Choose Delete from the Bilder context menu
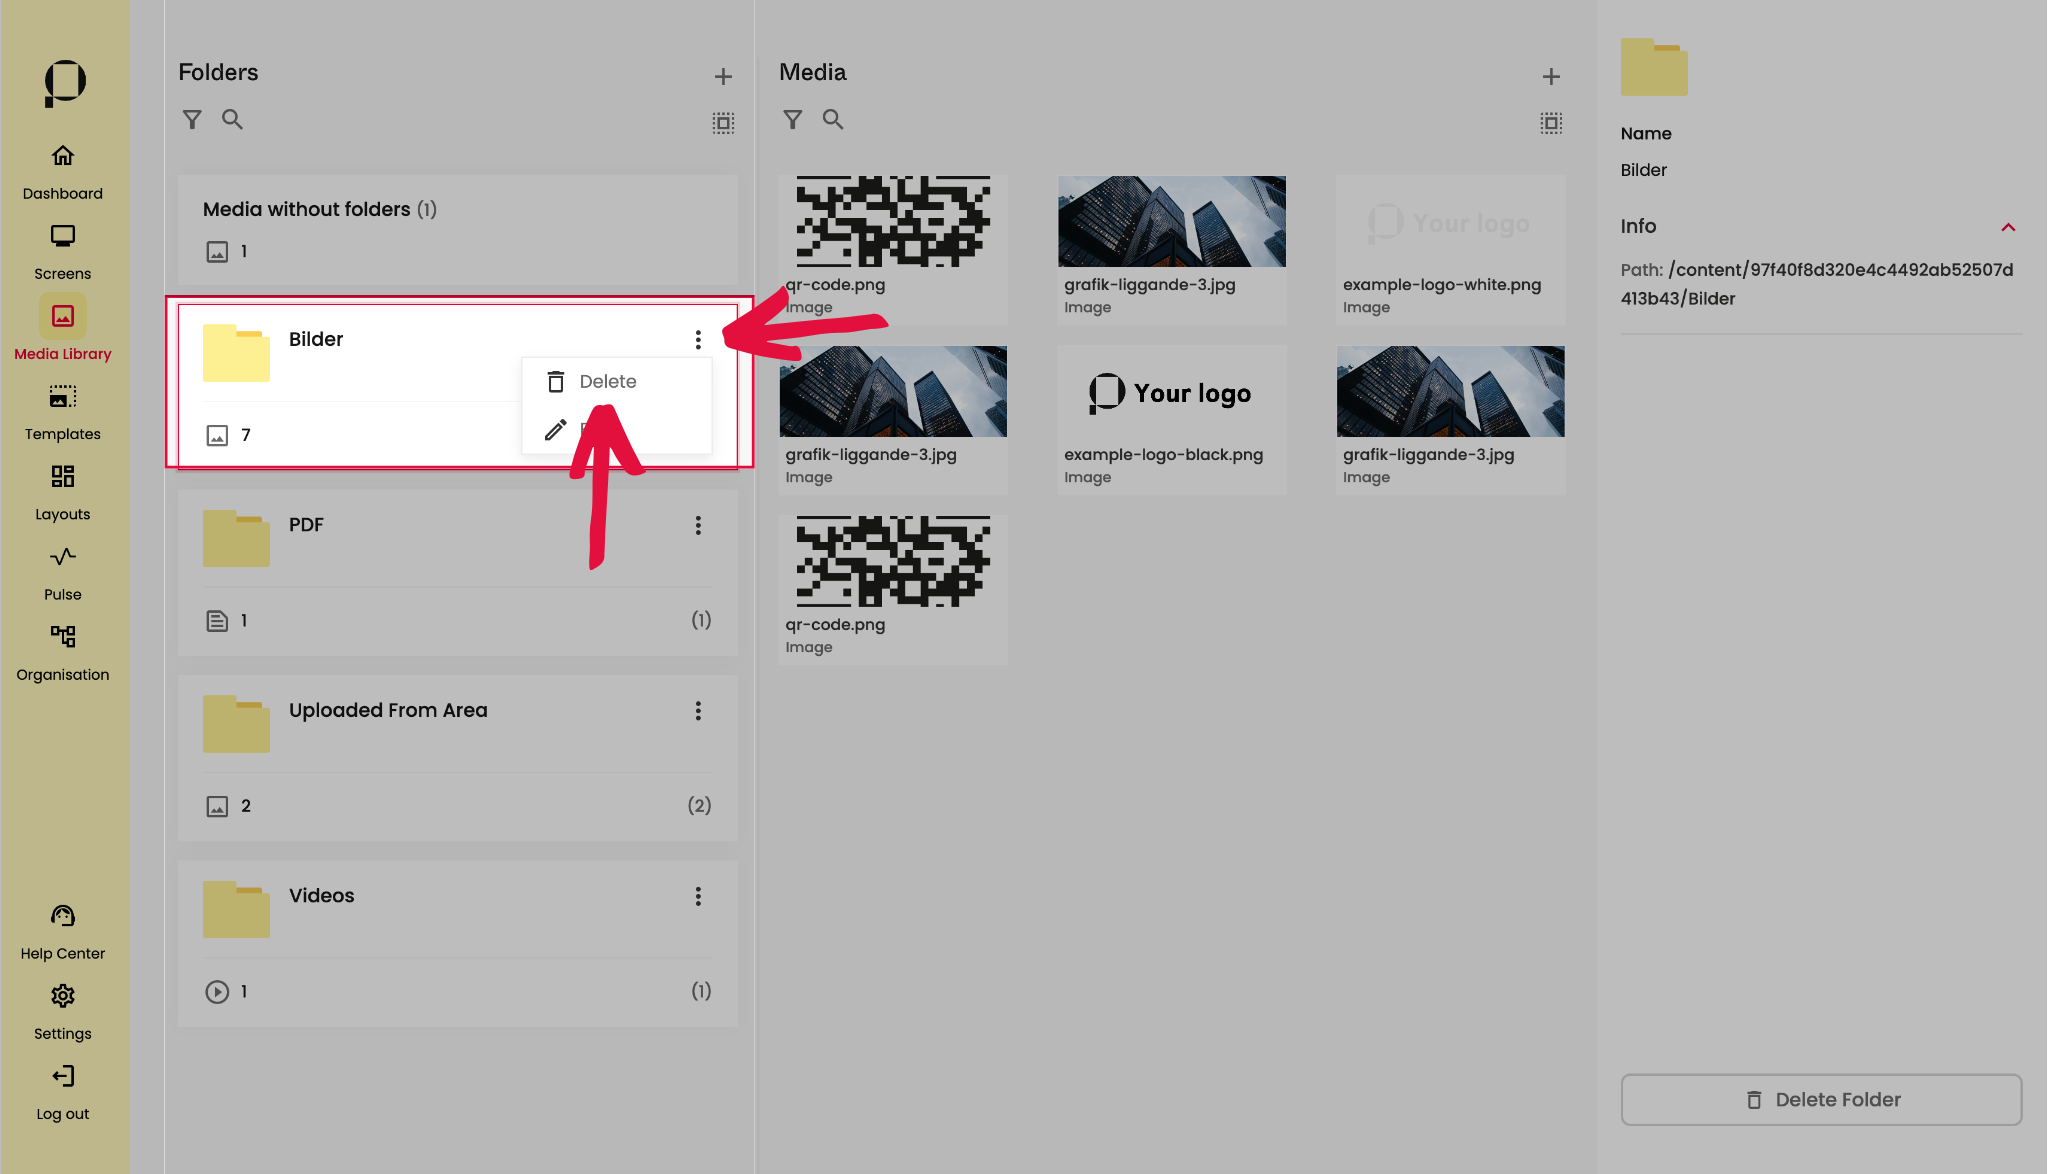Viewport: 2048px width, 1174px height. [606, 382]
